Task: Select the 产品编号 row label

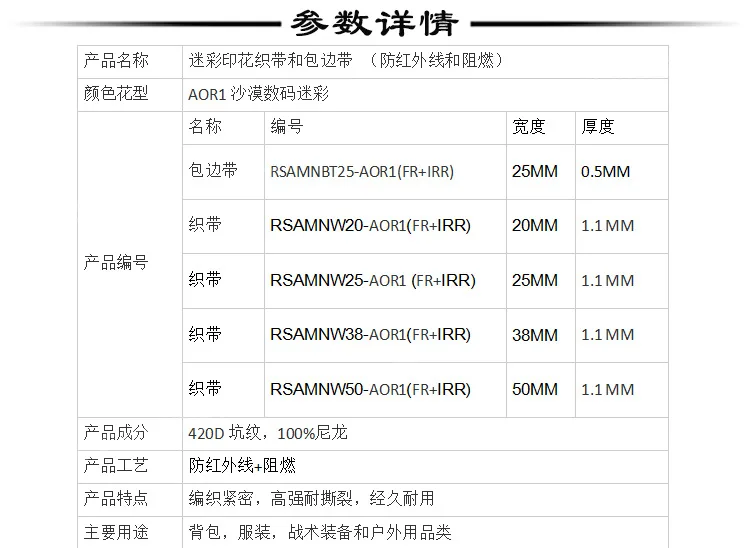Action: pos(116,263)
